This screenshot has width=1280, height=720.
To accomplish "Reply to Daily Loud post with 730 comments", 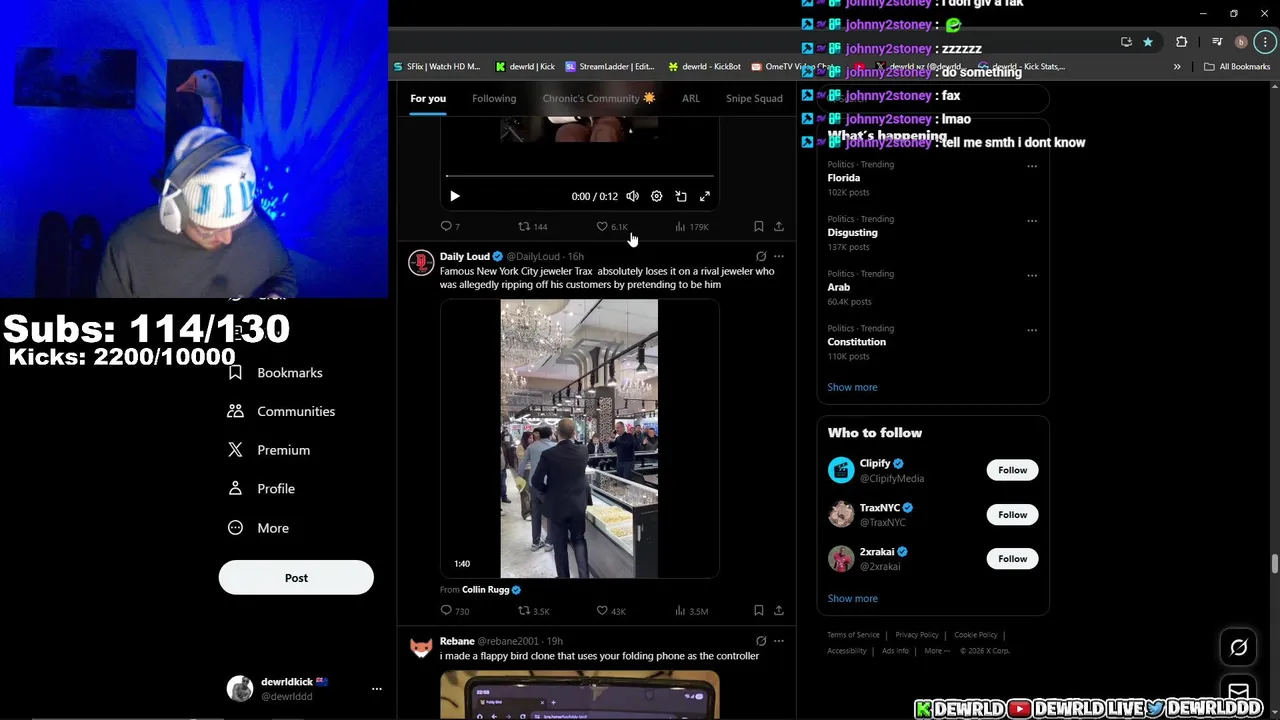I will pos(455,611).
